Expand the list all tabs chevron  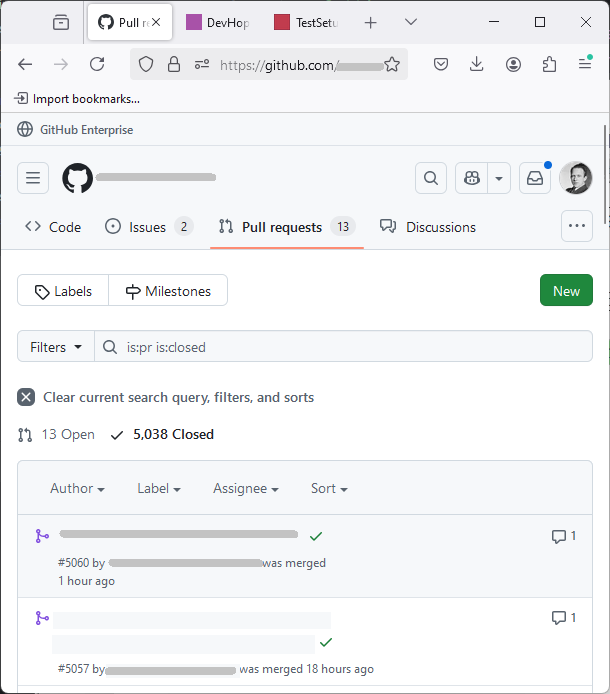411,22
